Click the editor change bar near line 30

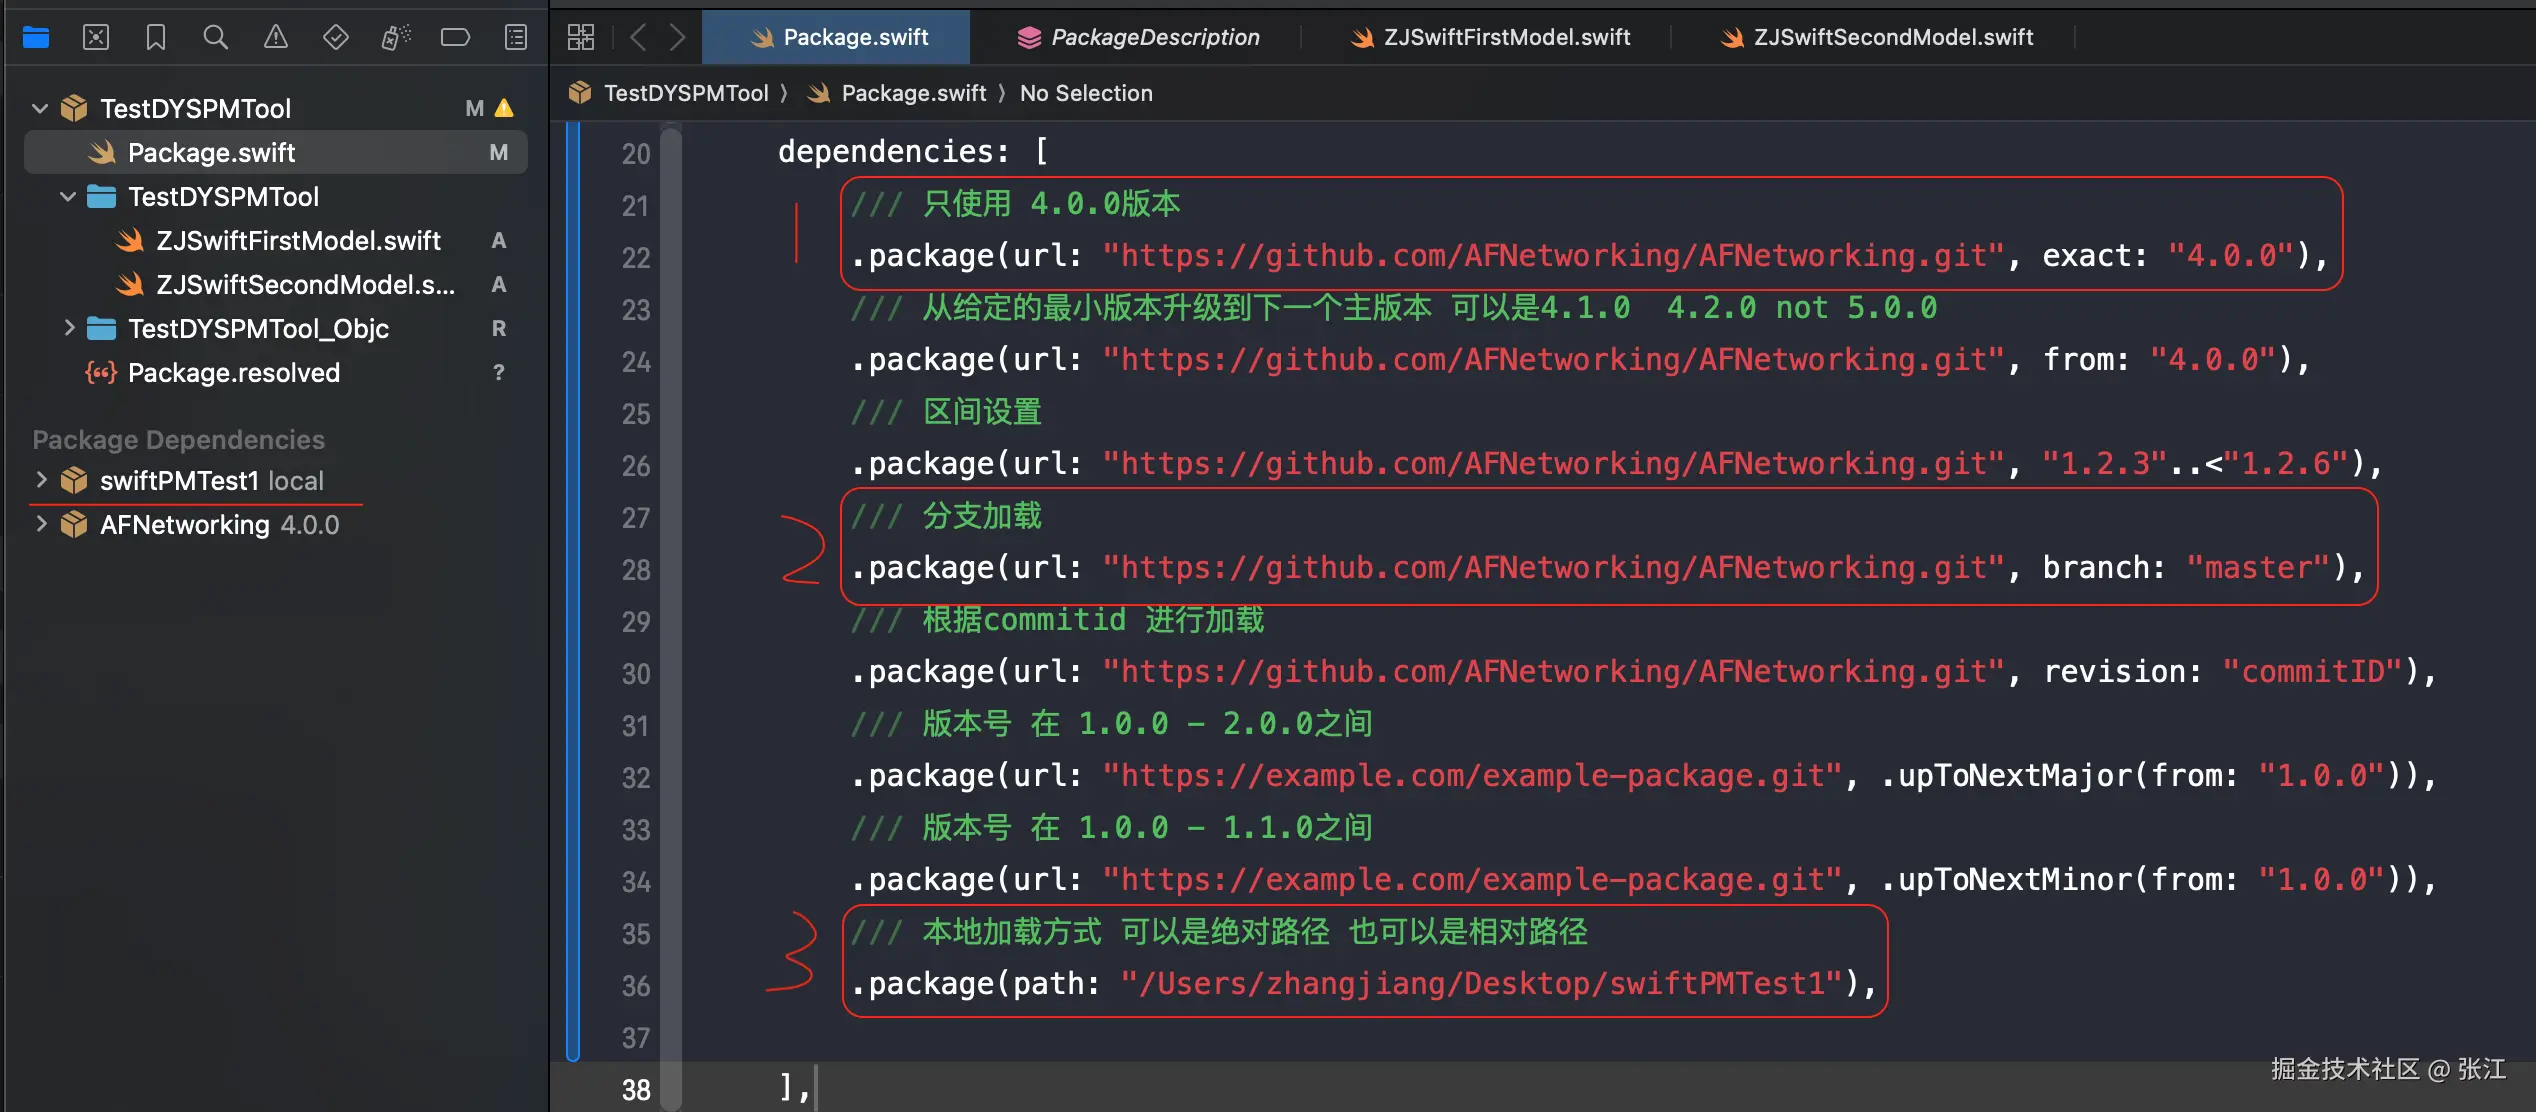[x=573, y=673]
